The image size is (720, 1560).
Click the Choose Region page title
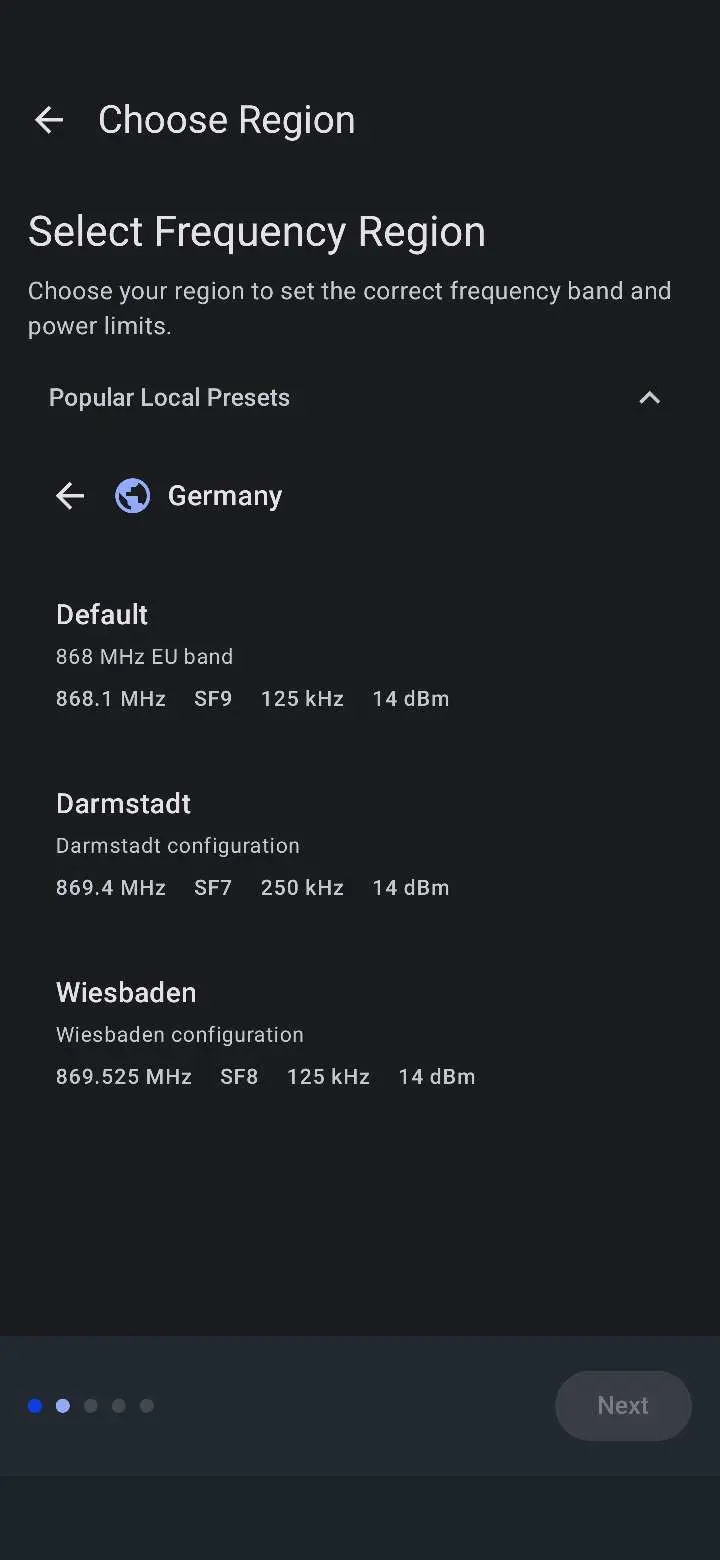point(226,120)
